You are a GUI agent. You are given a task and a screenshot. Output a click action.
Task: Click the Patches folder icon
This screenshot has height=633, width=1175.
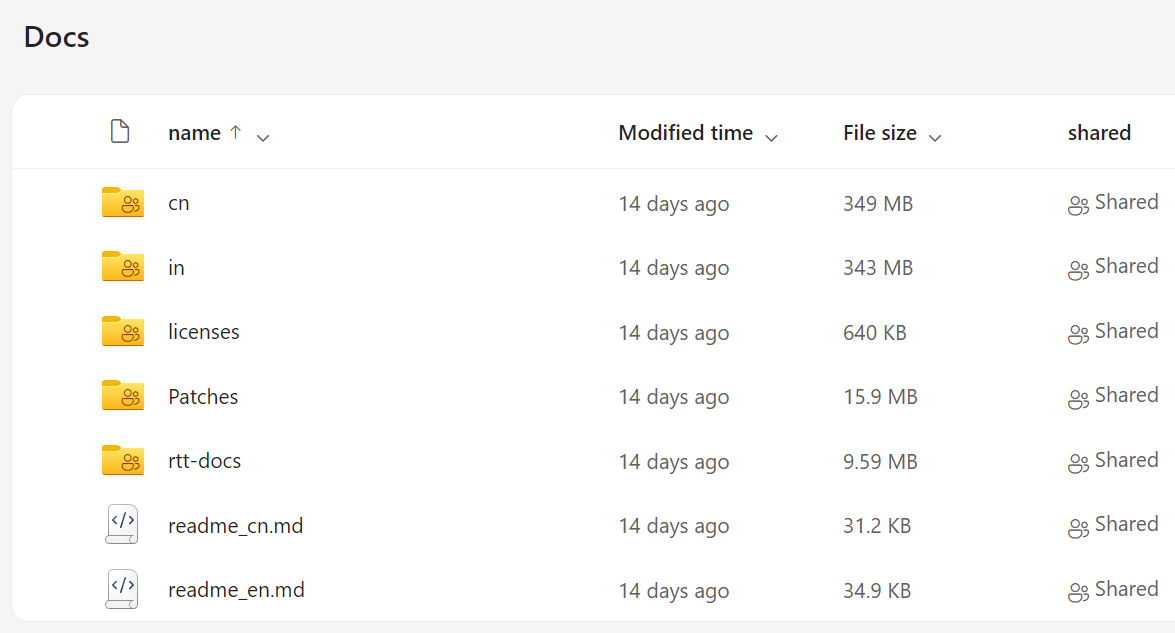pyautogui.click(x=123, y=396)
